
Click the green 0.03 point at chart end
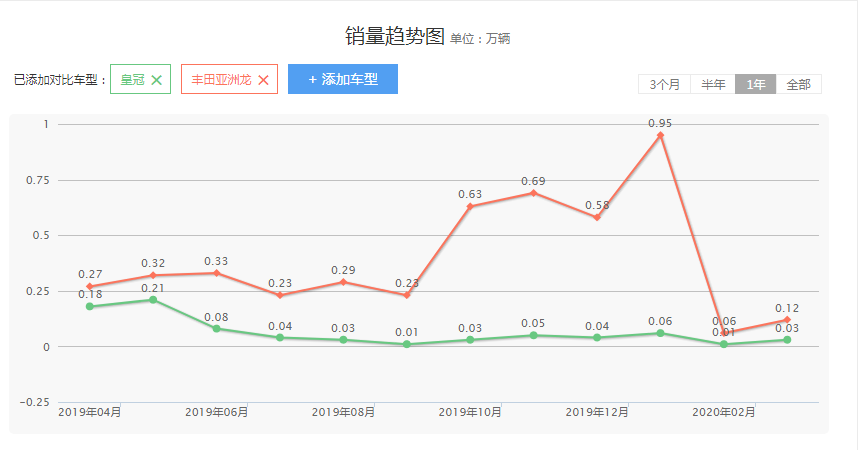(787, 340)
